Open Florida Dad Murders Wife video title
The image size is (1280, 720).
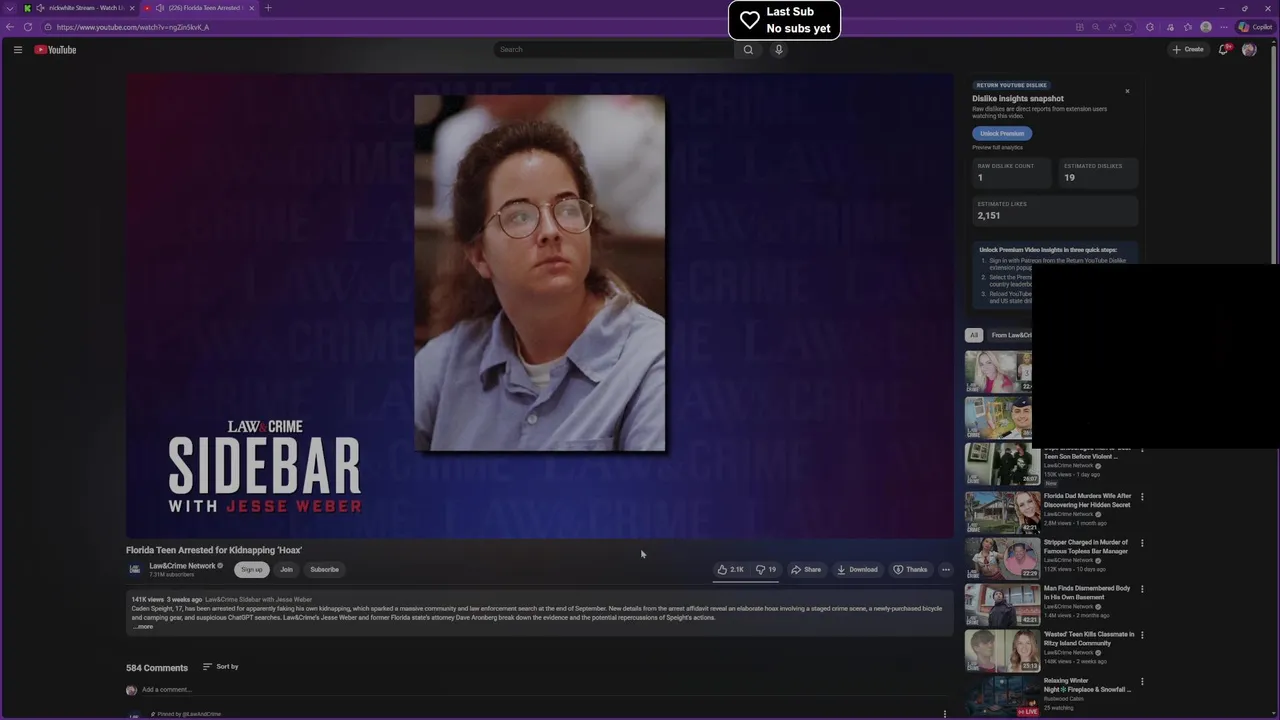point(1088,500)
